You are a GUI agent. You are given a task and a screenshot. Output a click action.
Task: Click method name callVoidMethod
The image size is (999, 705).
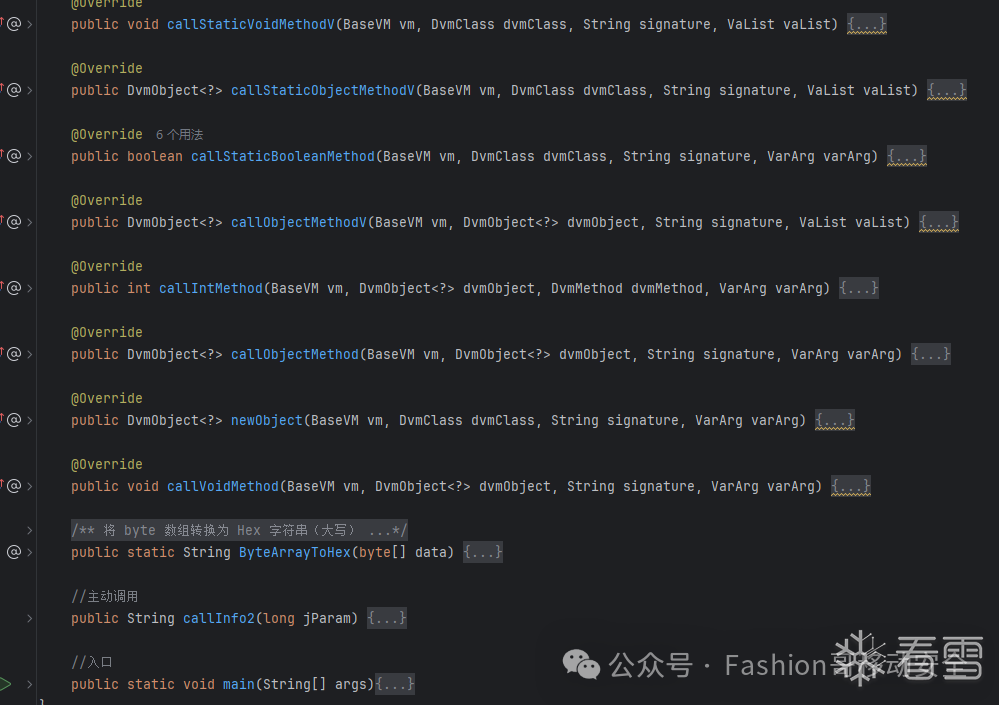(223, 486)
